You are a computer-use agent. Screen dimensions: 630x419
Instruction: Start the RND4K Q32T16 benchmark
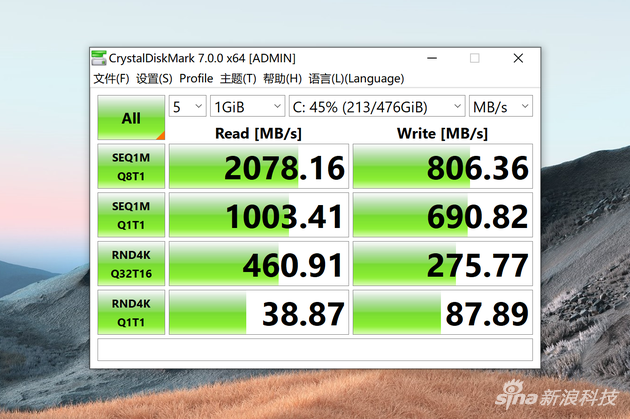click(x=131, y=264)
